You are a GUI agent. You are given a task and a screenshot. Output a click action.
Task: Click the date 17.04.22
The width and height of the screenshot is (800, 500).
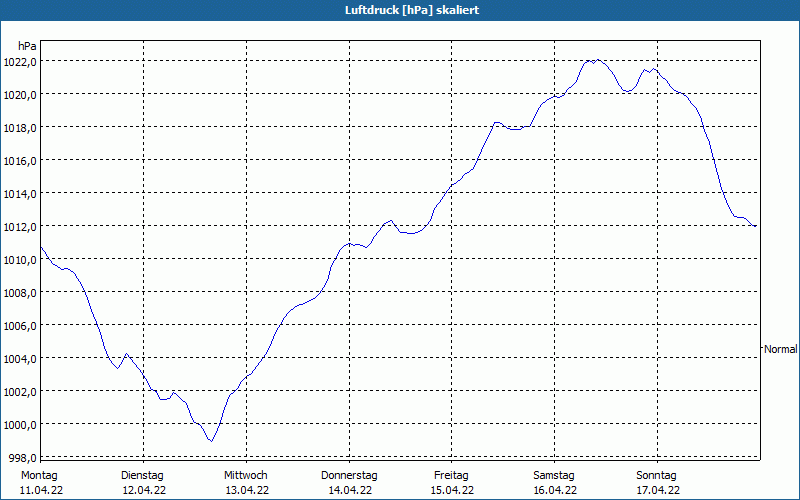point(658,490)
